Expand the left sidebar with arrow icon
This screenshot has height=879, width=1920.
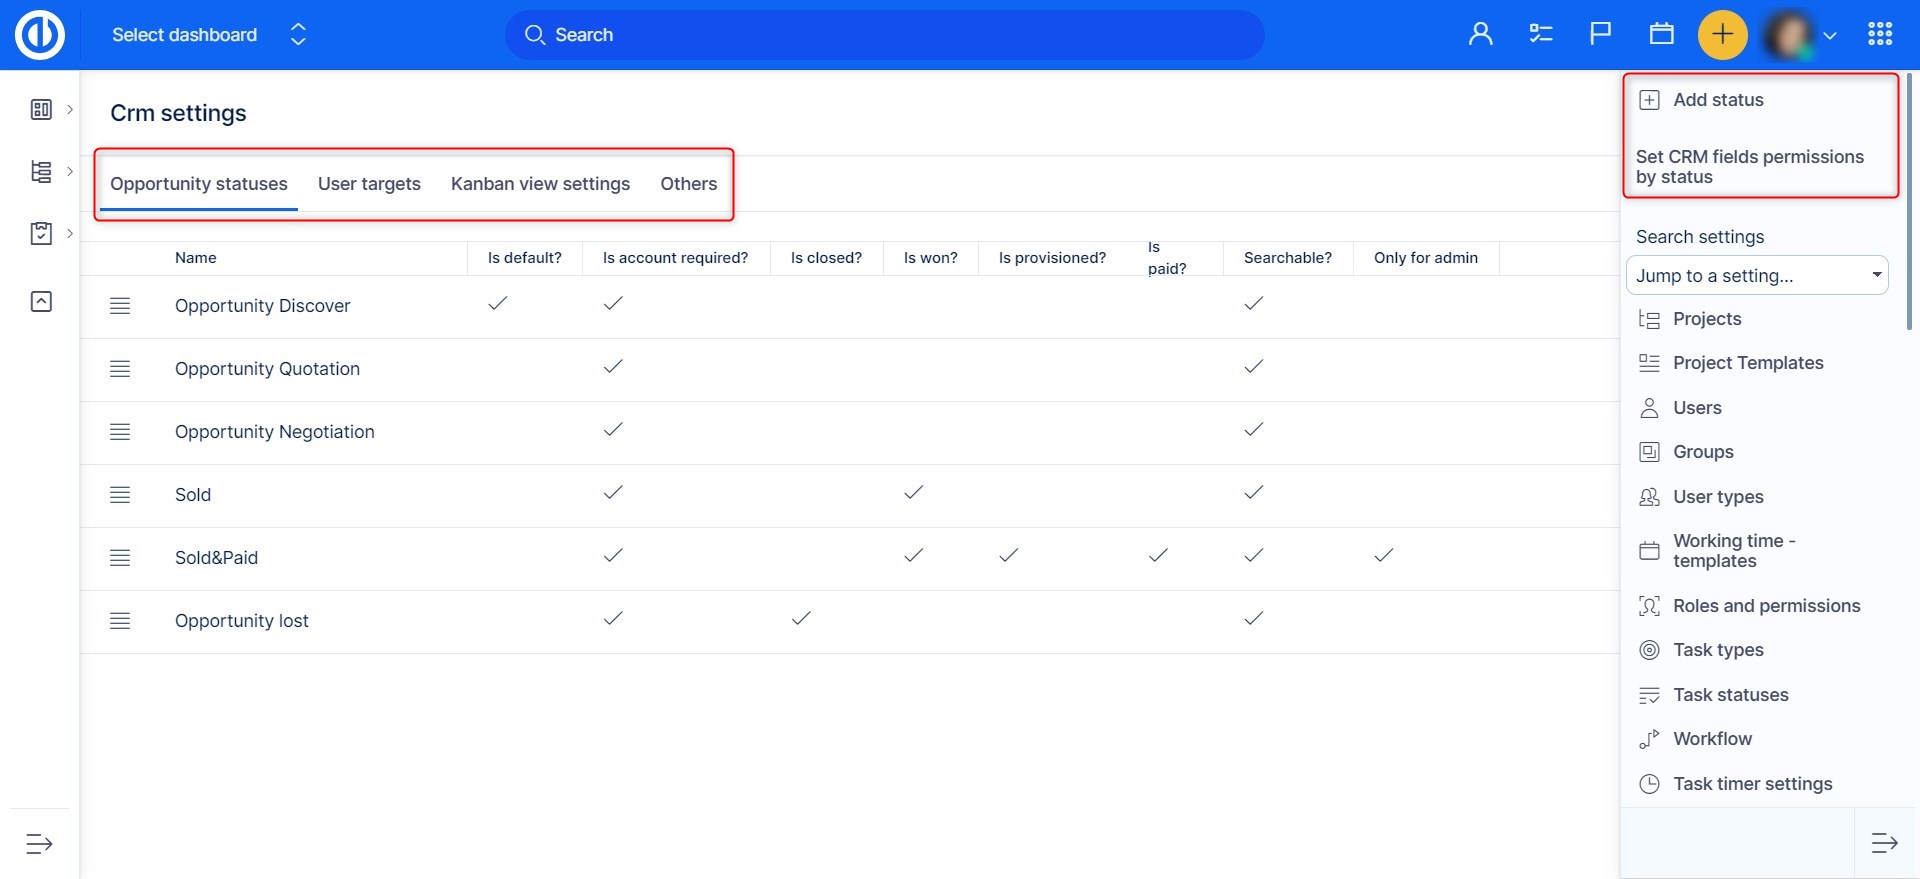pos(39,843)
